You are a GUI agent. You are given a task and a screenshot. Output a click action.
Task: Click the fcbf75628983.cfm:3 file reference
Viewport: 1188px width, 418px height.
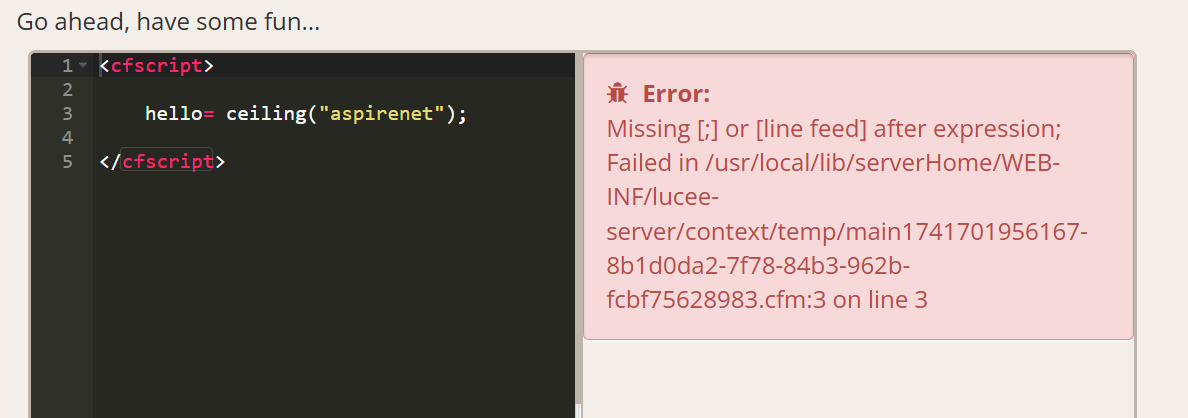coord(716,300)
